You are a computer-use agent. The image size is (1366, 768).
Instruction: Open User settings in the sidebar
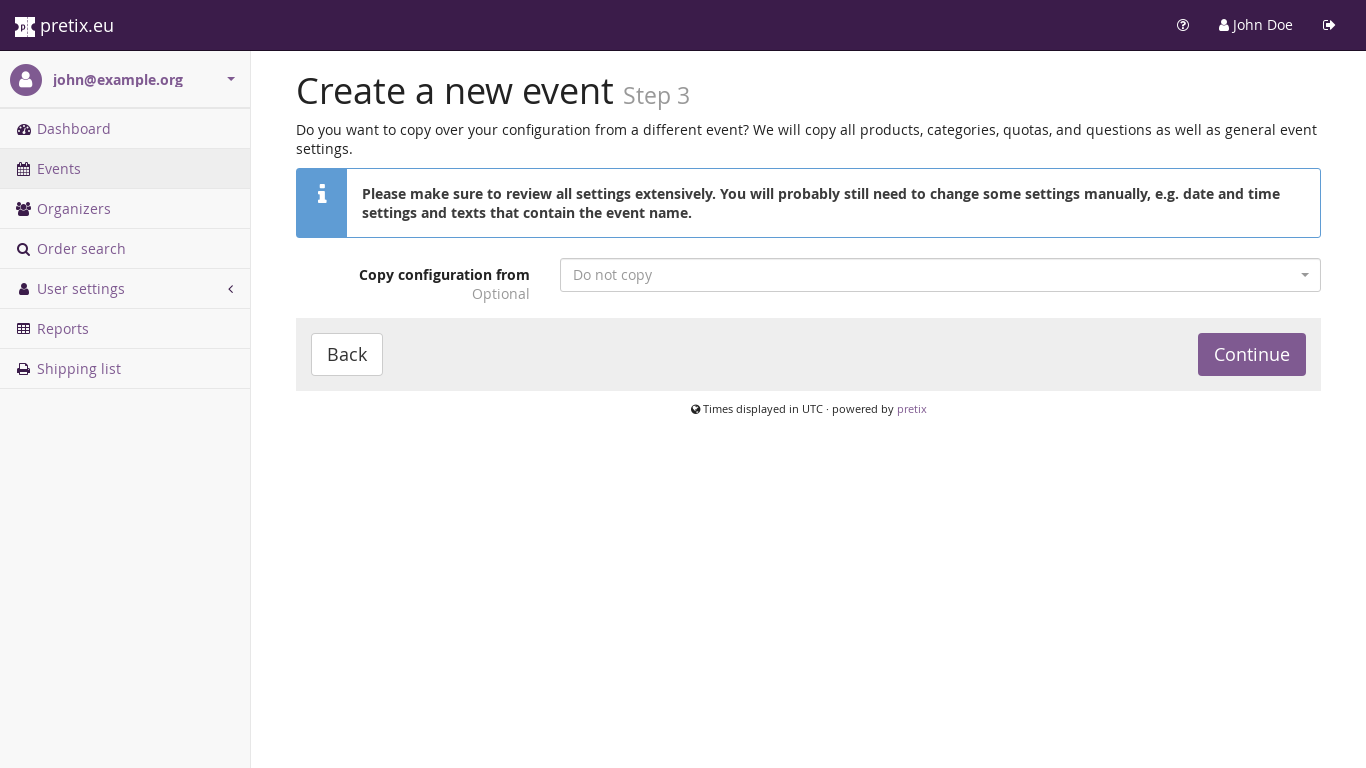pyautogui.click(x=81, y=289)
